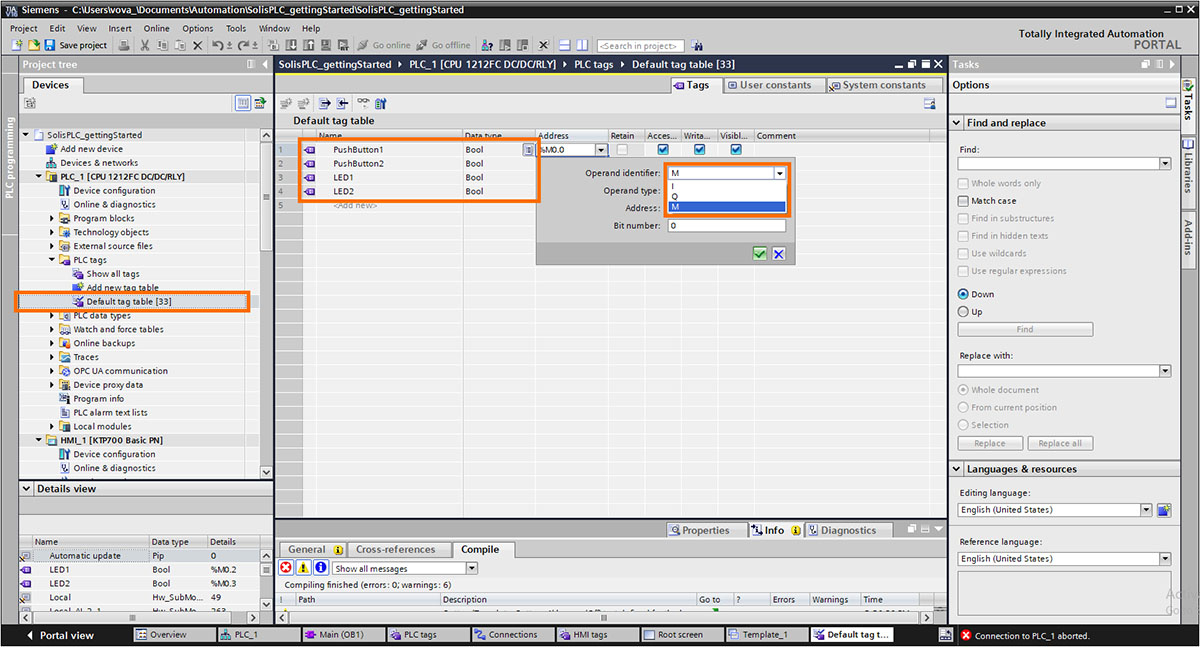Toggle Retain checkbox for PushButton1
1200x647 pixels.
pyautogui.click(x=622, y=149)
